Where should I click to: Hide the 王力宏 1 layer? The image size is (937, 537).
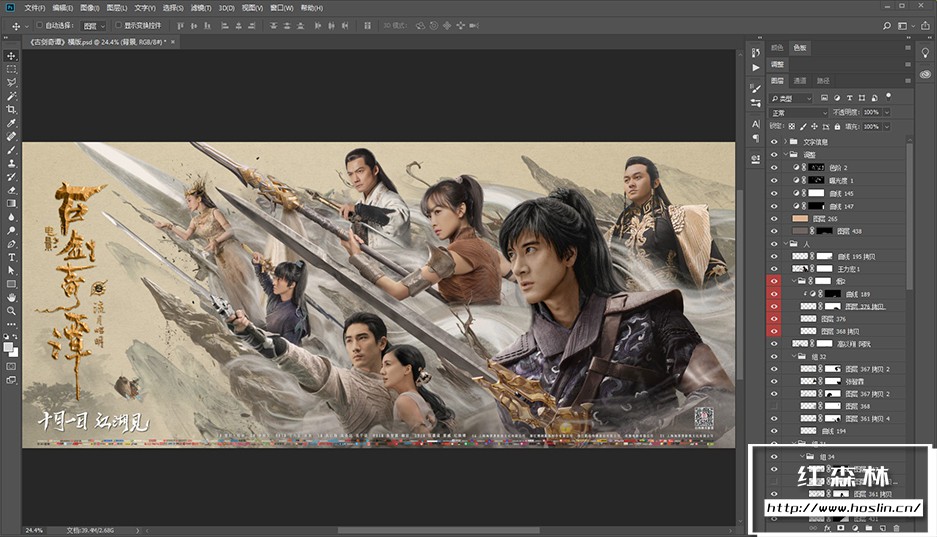pos(774,269)
